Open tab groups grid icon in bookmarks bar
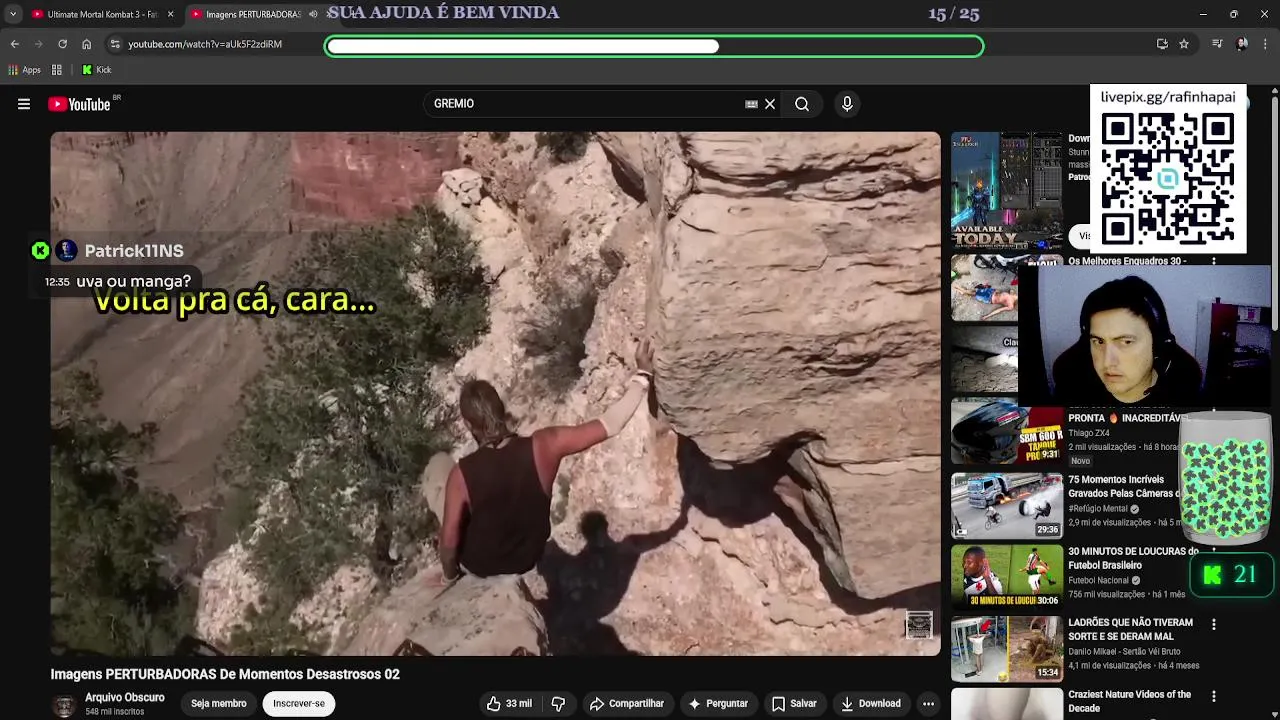 pos(57,70)
